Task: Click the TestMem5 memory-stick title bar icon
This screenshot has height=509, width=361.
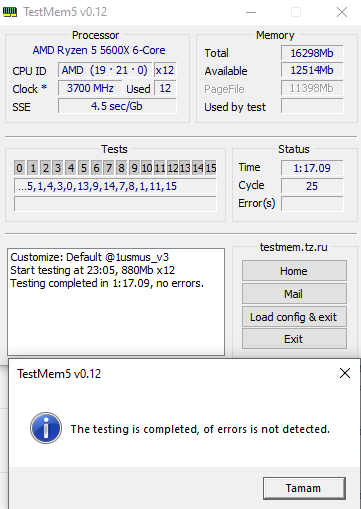Action: 10,12
